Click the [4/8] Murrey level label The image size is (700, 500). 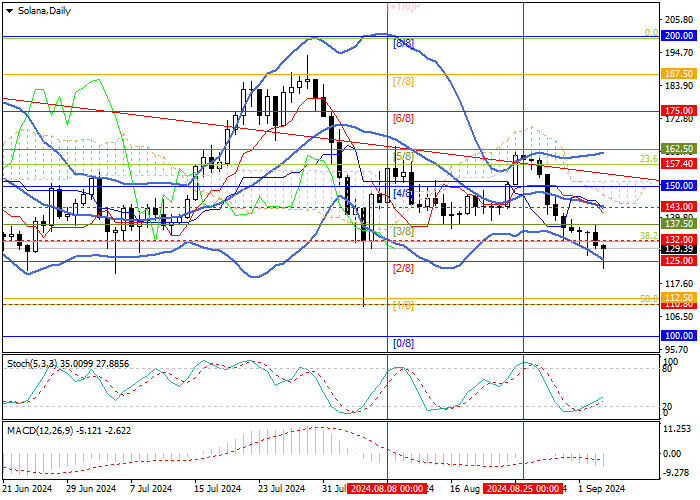[403, 193]
